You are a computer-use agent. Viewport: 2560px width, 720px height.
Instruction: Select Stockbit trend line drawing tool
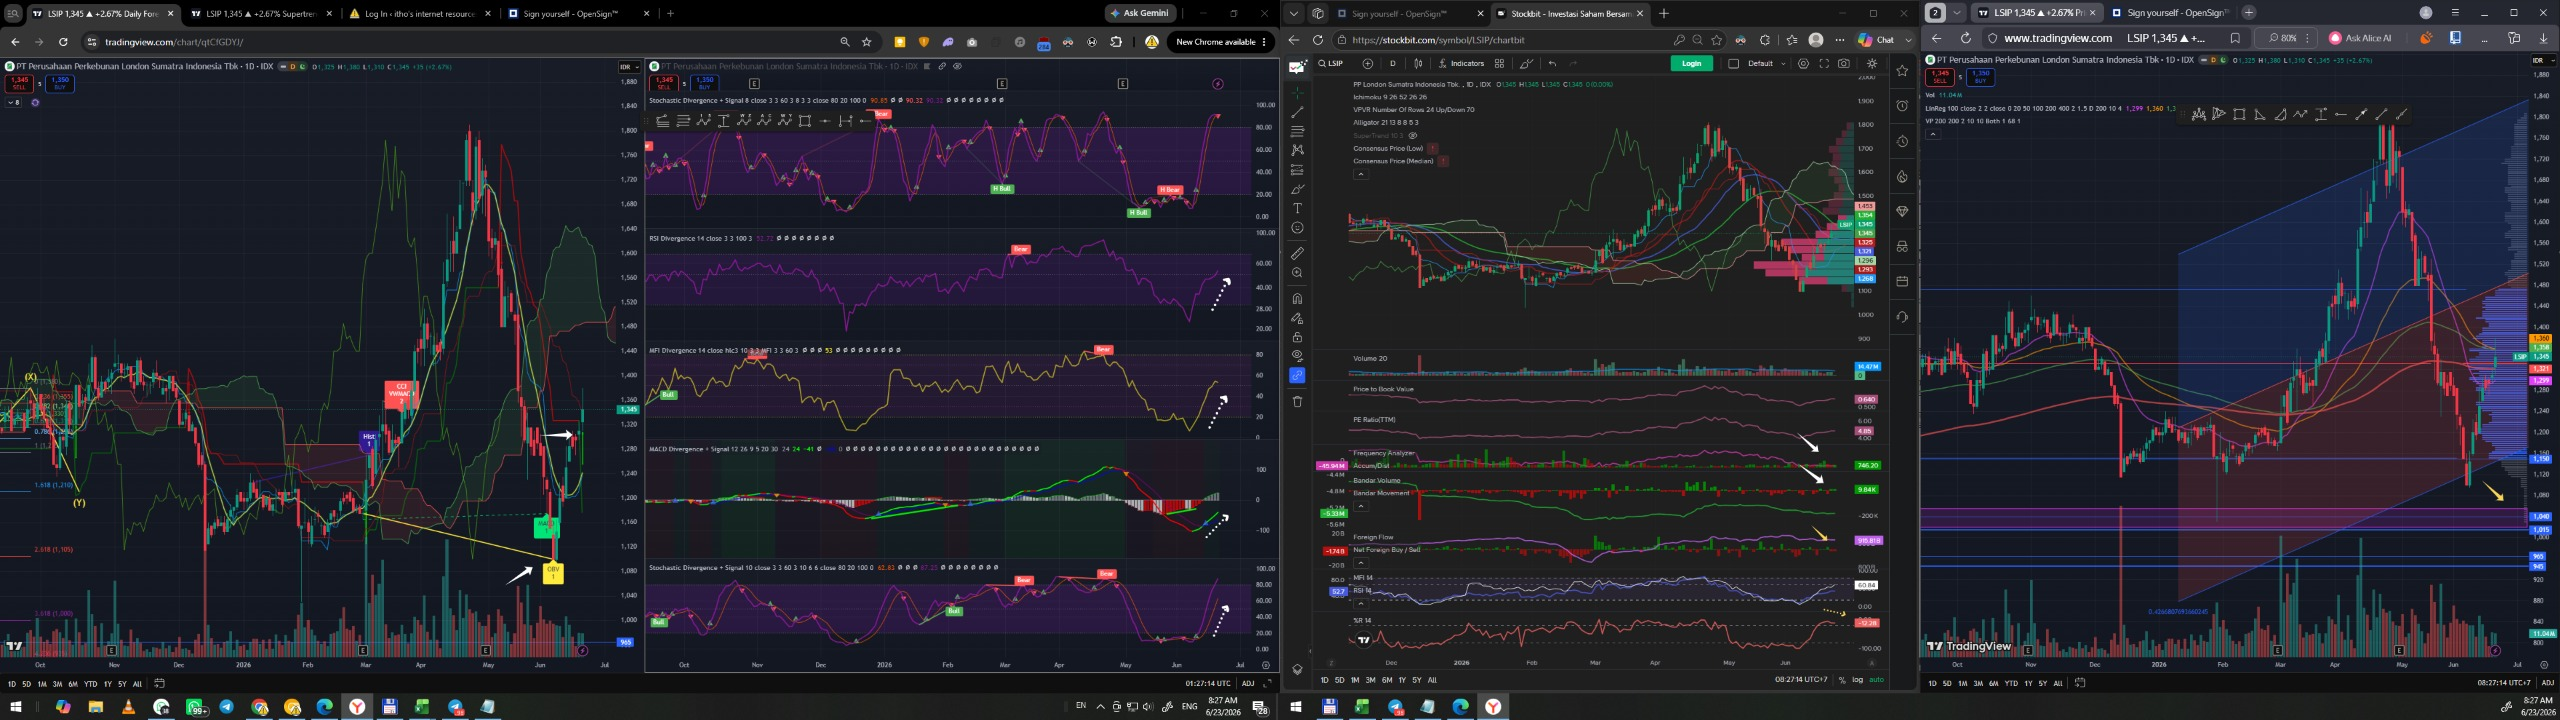point(1297,113)
